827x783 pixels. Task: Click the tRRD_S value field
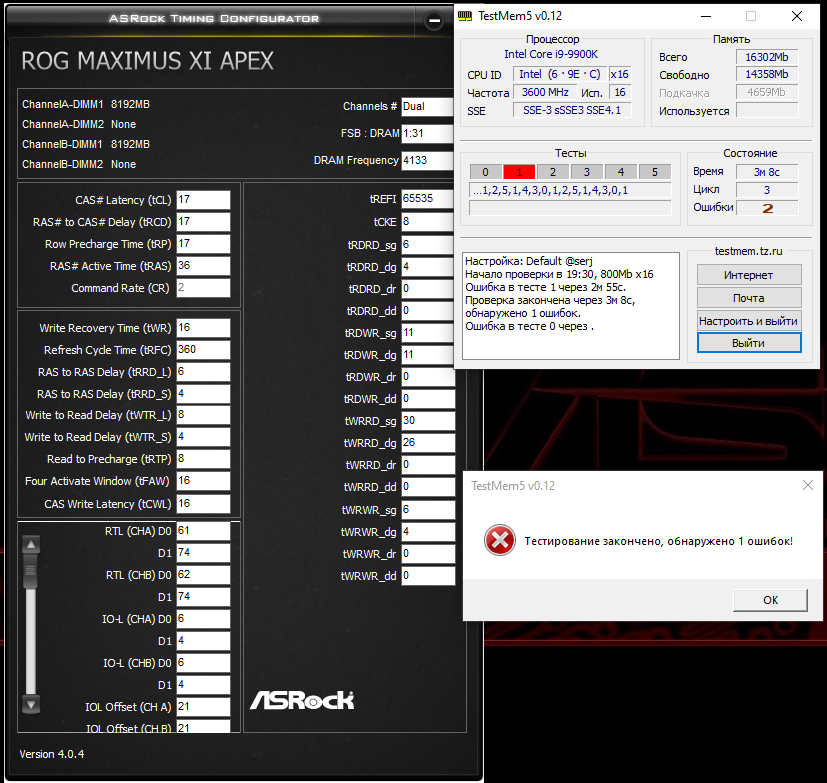(x=203, y=394)
